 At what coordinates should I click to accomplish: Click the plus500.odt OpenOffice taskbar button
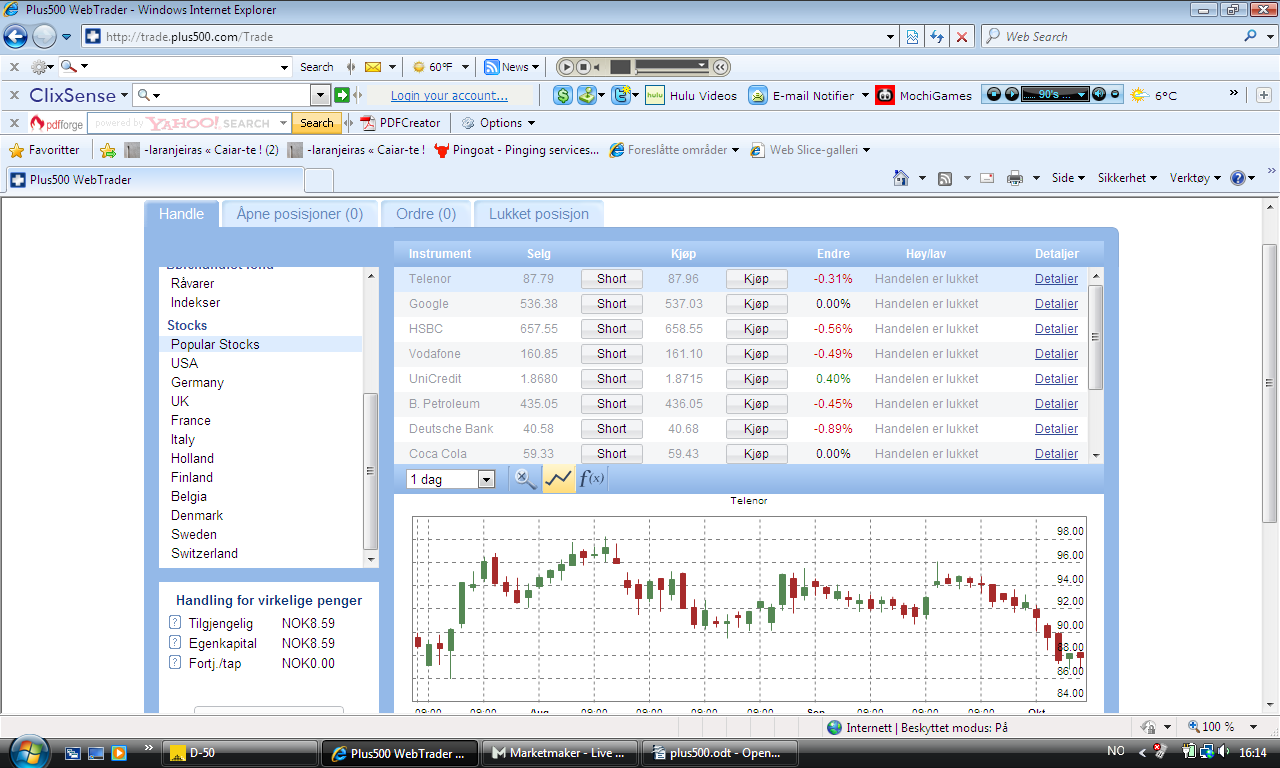[721, 753]
